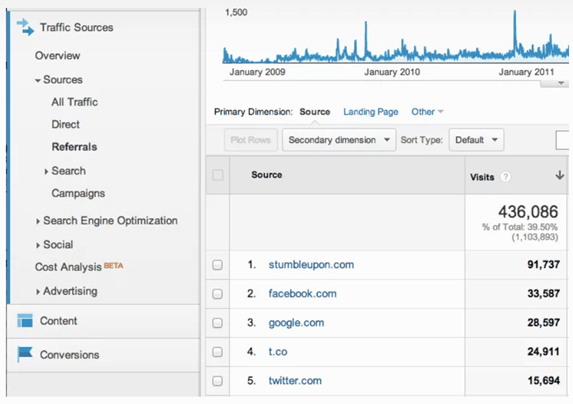Click the Conversions flag icon
This screenshot has width=573, height=404.
click(25, 354)
